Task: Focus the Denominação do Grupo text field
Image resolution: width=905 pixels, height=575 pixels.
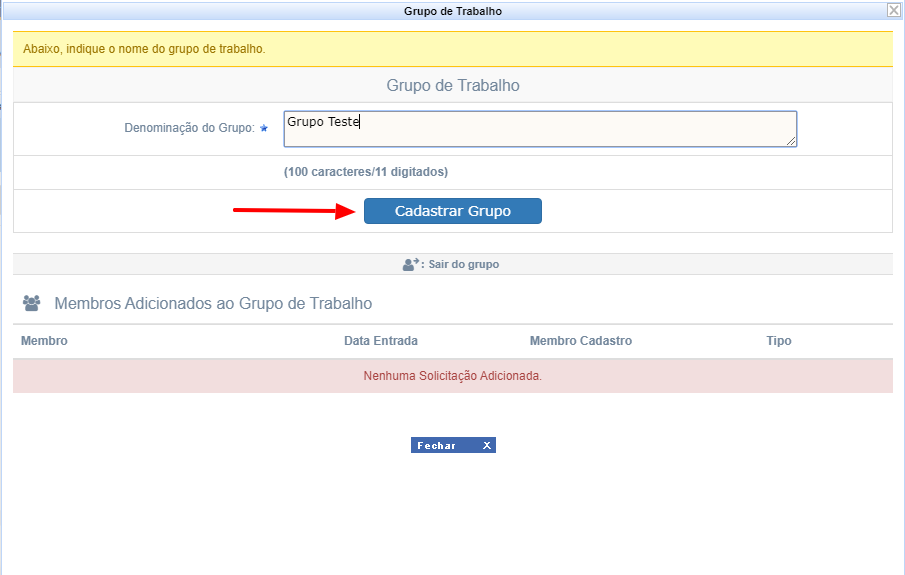Action: pos(540,129)
